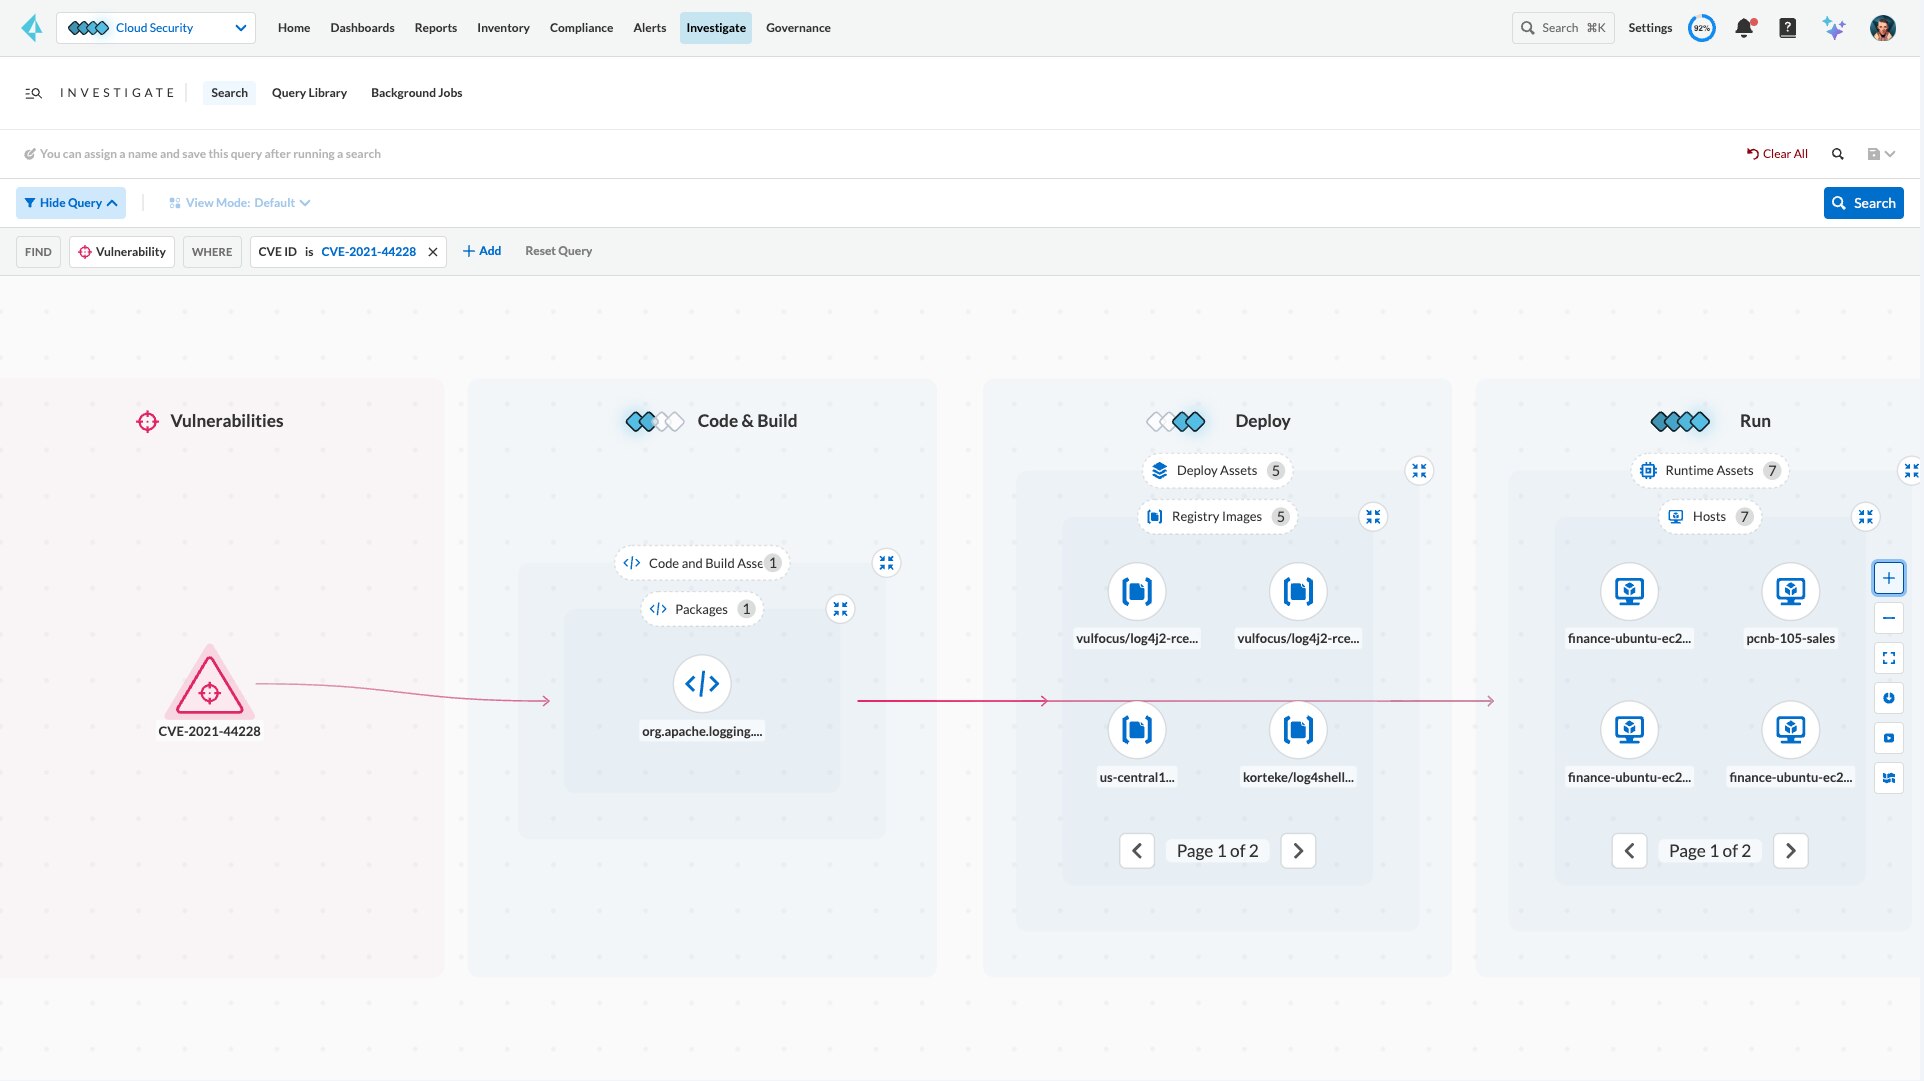This screenshot has height=1081, width=1924.
Task: Collapse the query with Hide Query chevron
Action: pos(70,202)
